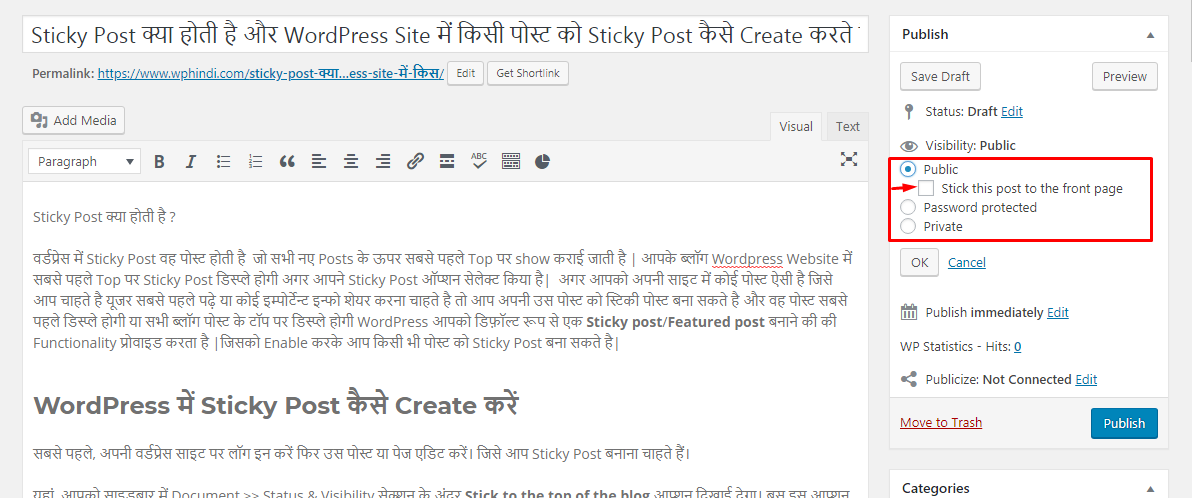Screen dimensions: 1192x498
Task: Open the toolbar toggle (kitchen sink)
Action: click(511, 161)
